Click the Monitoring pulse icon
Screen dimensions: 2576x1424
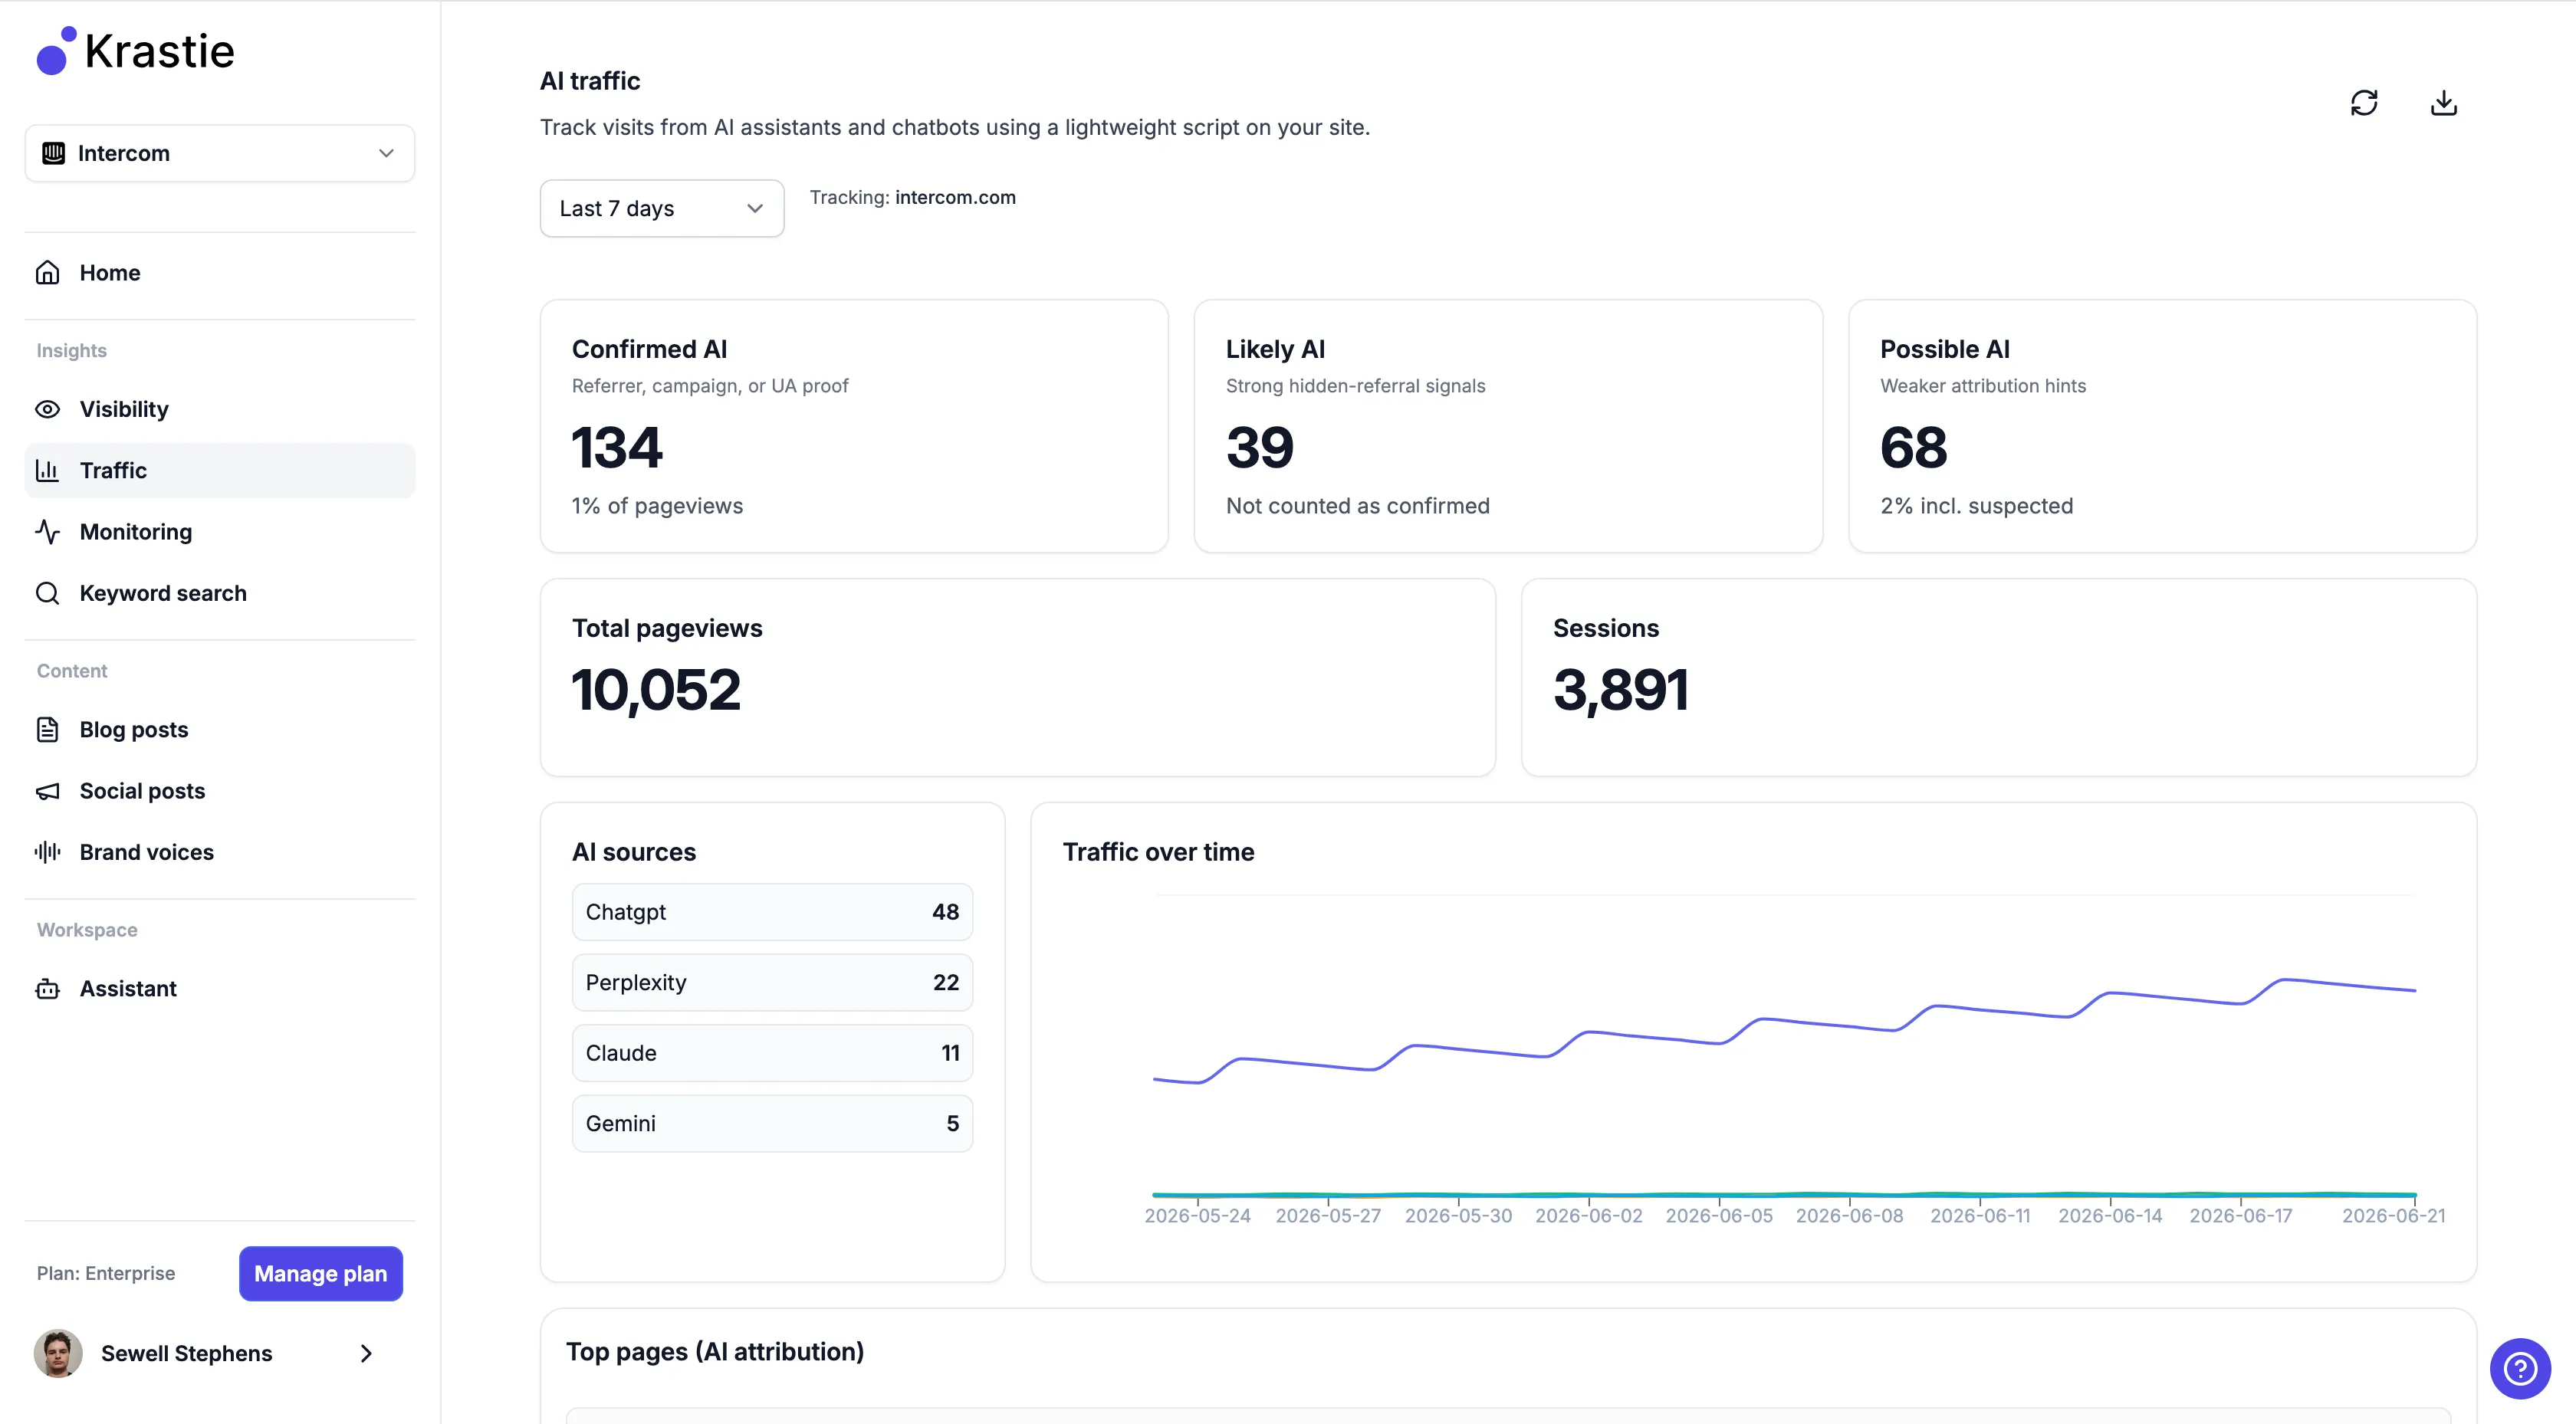pos(47,532)
